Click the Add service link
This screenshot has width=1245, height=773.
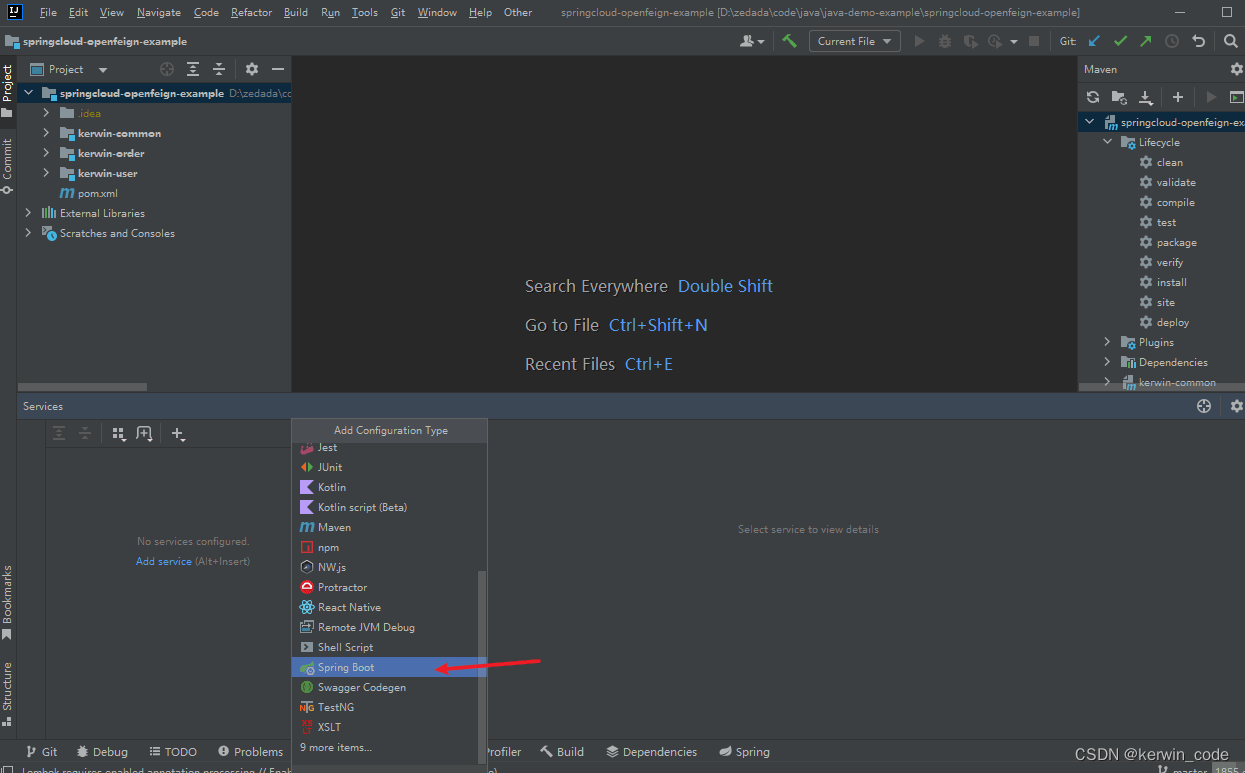[x=164, y=561]
